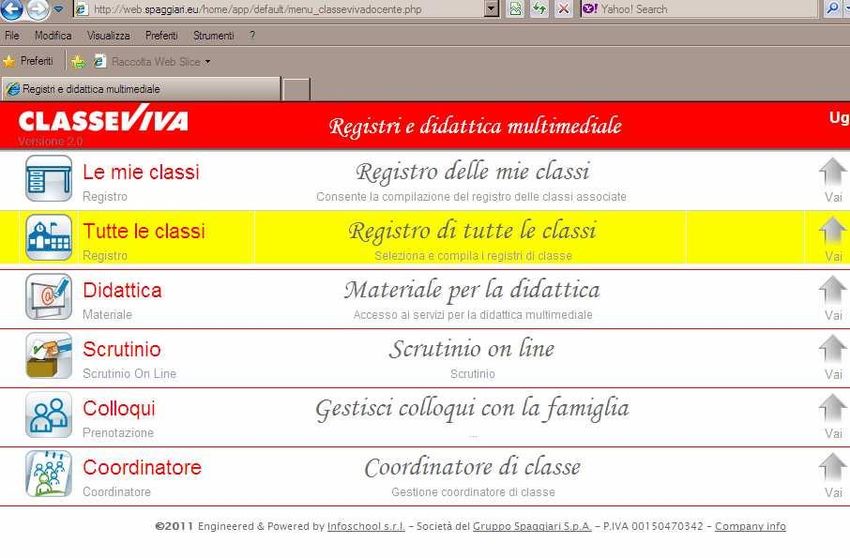Open the Strumenti menu
The image size is (850, 558).
pyautogui.click(x=212, y=35)
